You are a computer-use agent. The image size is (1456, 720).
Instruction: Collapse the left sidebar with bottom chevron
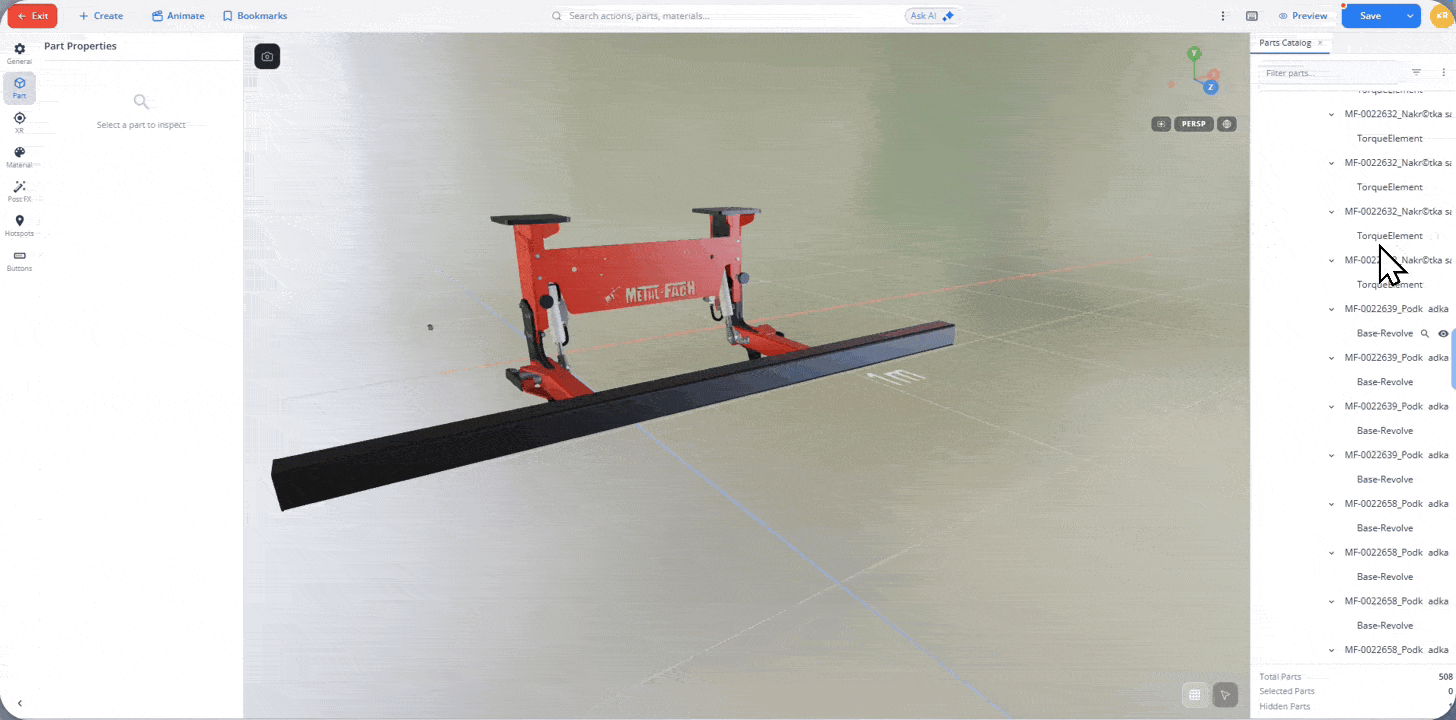pos(19,703)
